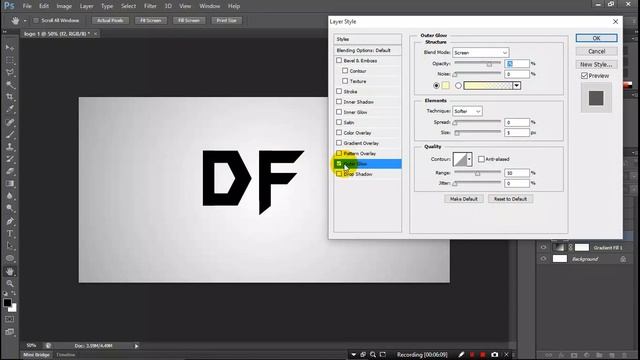Click camera snapshot icon in recording bar
The width and height of the screenshot is (640, 360).
(495, 355)
